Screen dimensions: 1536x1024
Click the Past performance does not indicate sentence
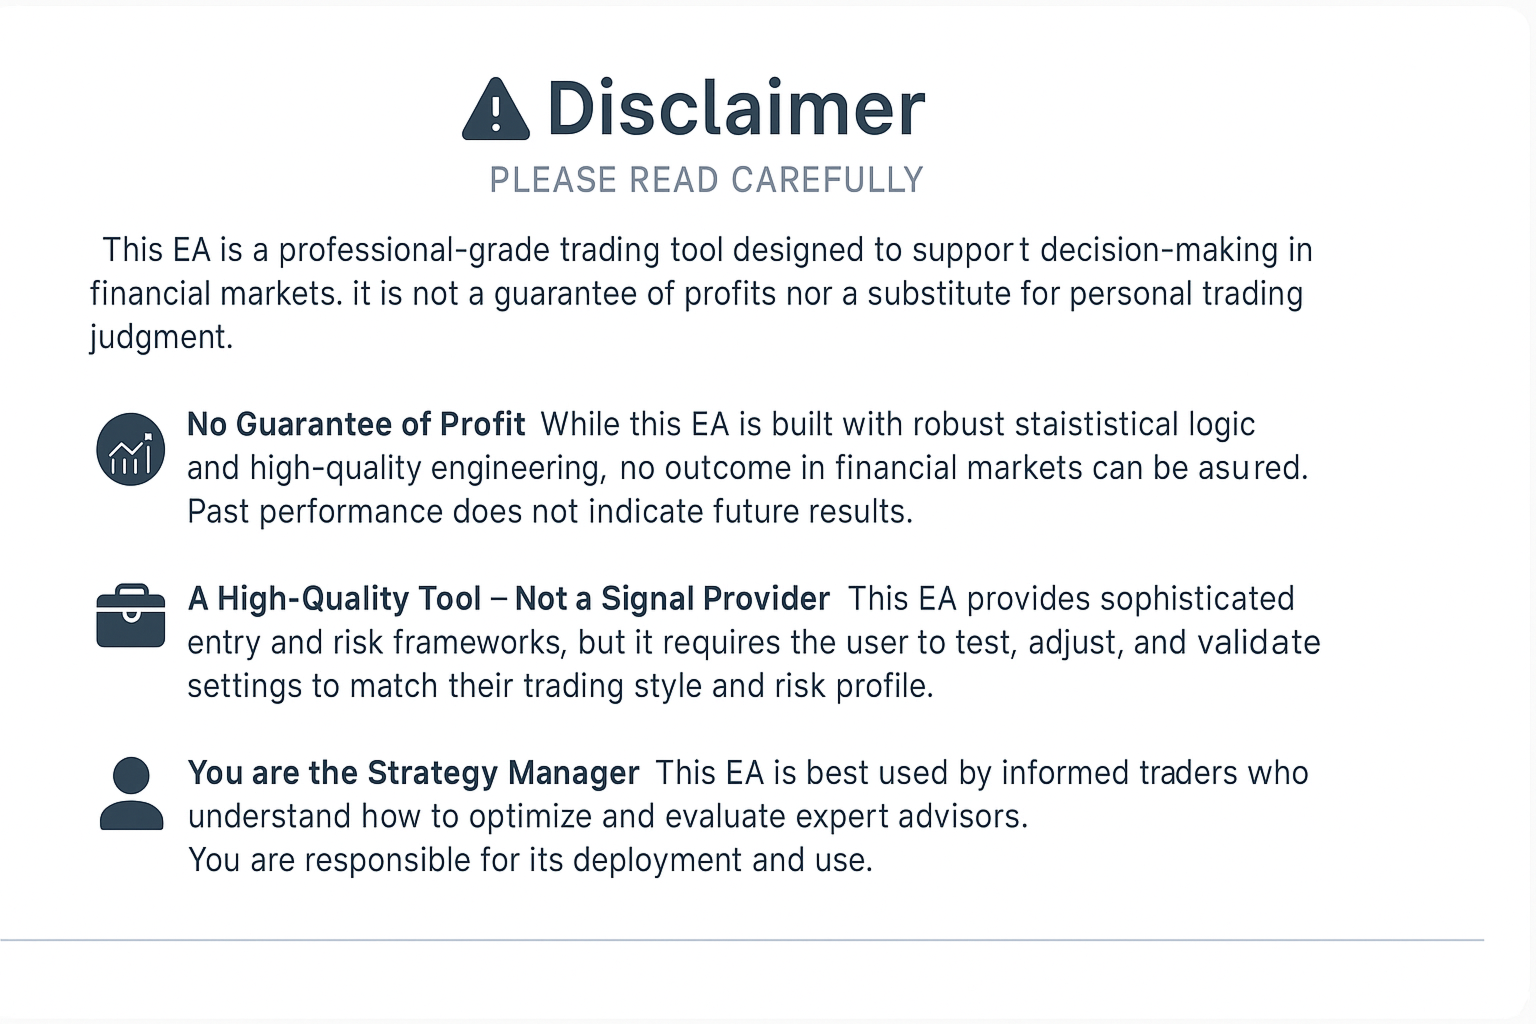point(550,511)
